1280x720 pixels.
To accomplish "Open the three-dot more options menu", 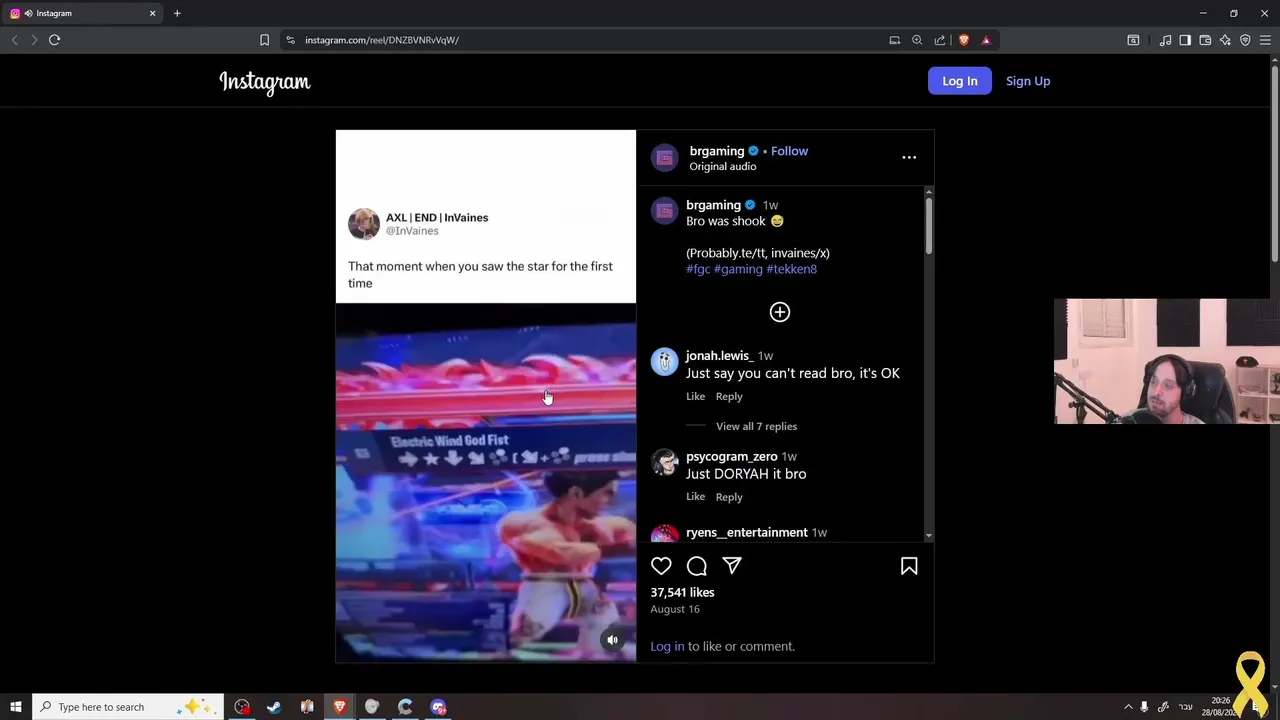I will point(909,157).
